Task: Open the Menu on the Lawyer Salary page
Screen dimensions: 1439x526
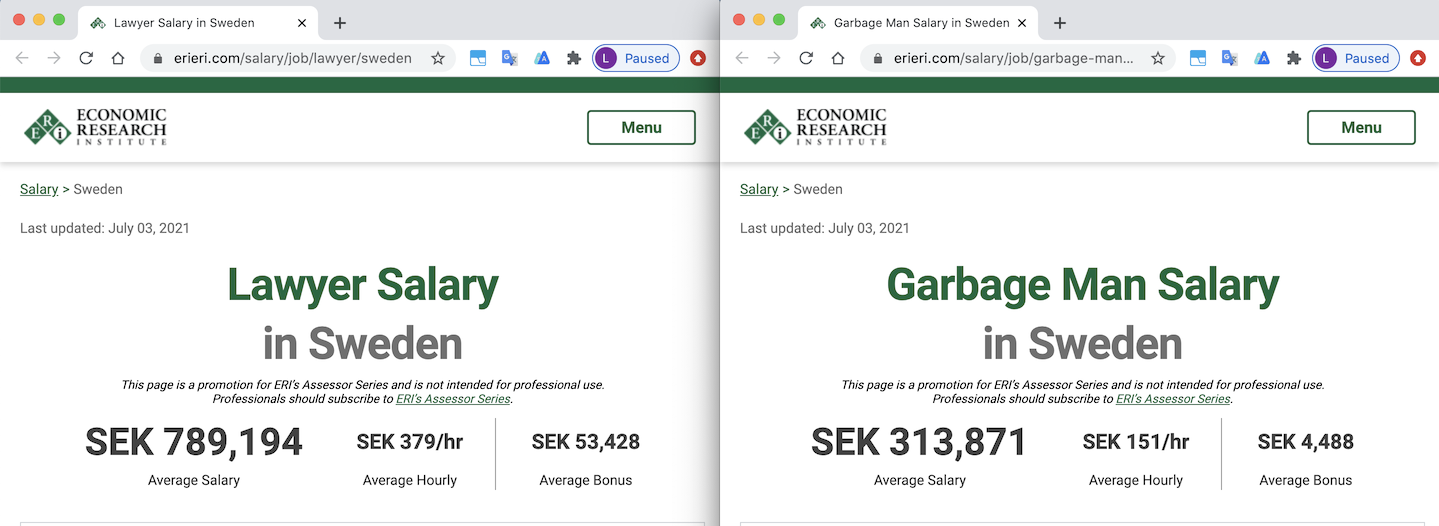Action: tap(641, 127)
